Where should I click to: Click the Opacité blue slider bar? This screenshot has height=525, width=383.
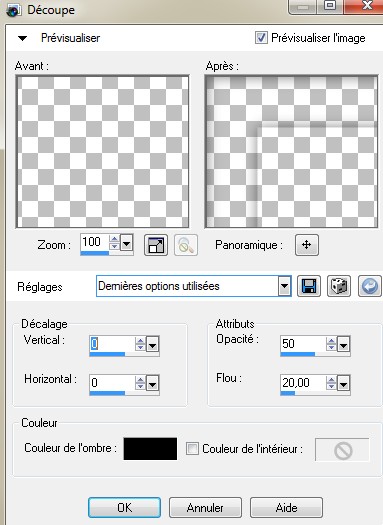pyautogui.click(x=298, y=354)
